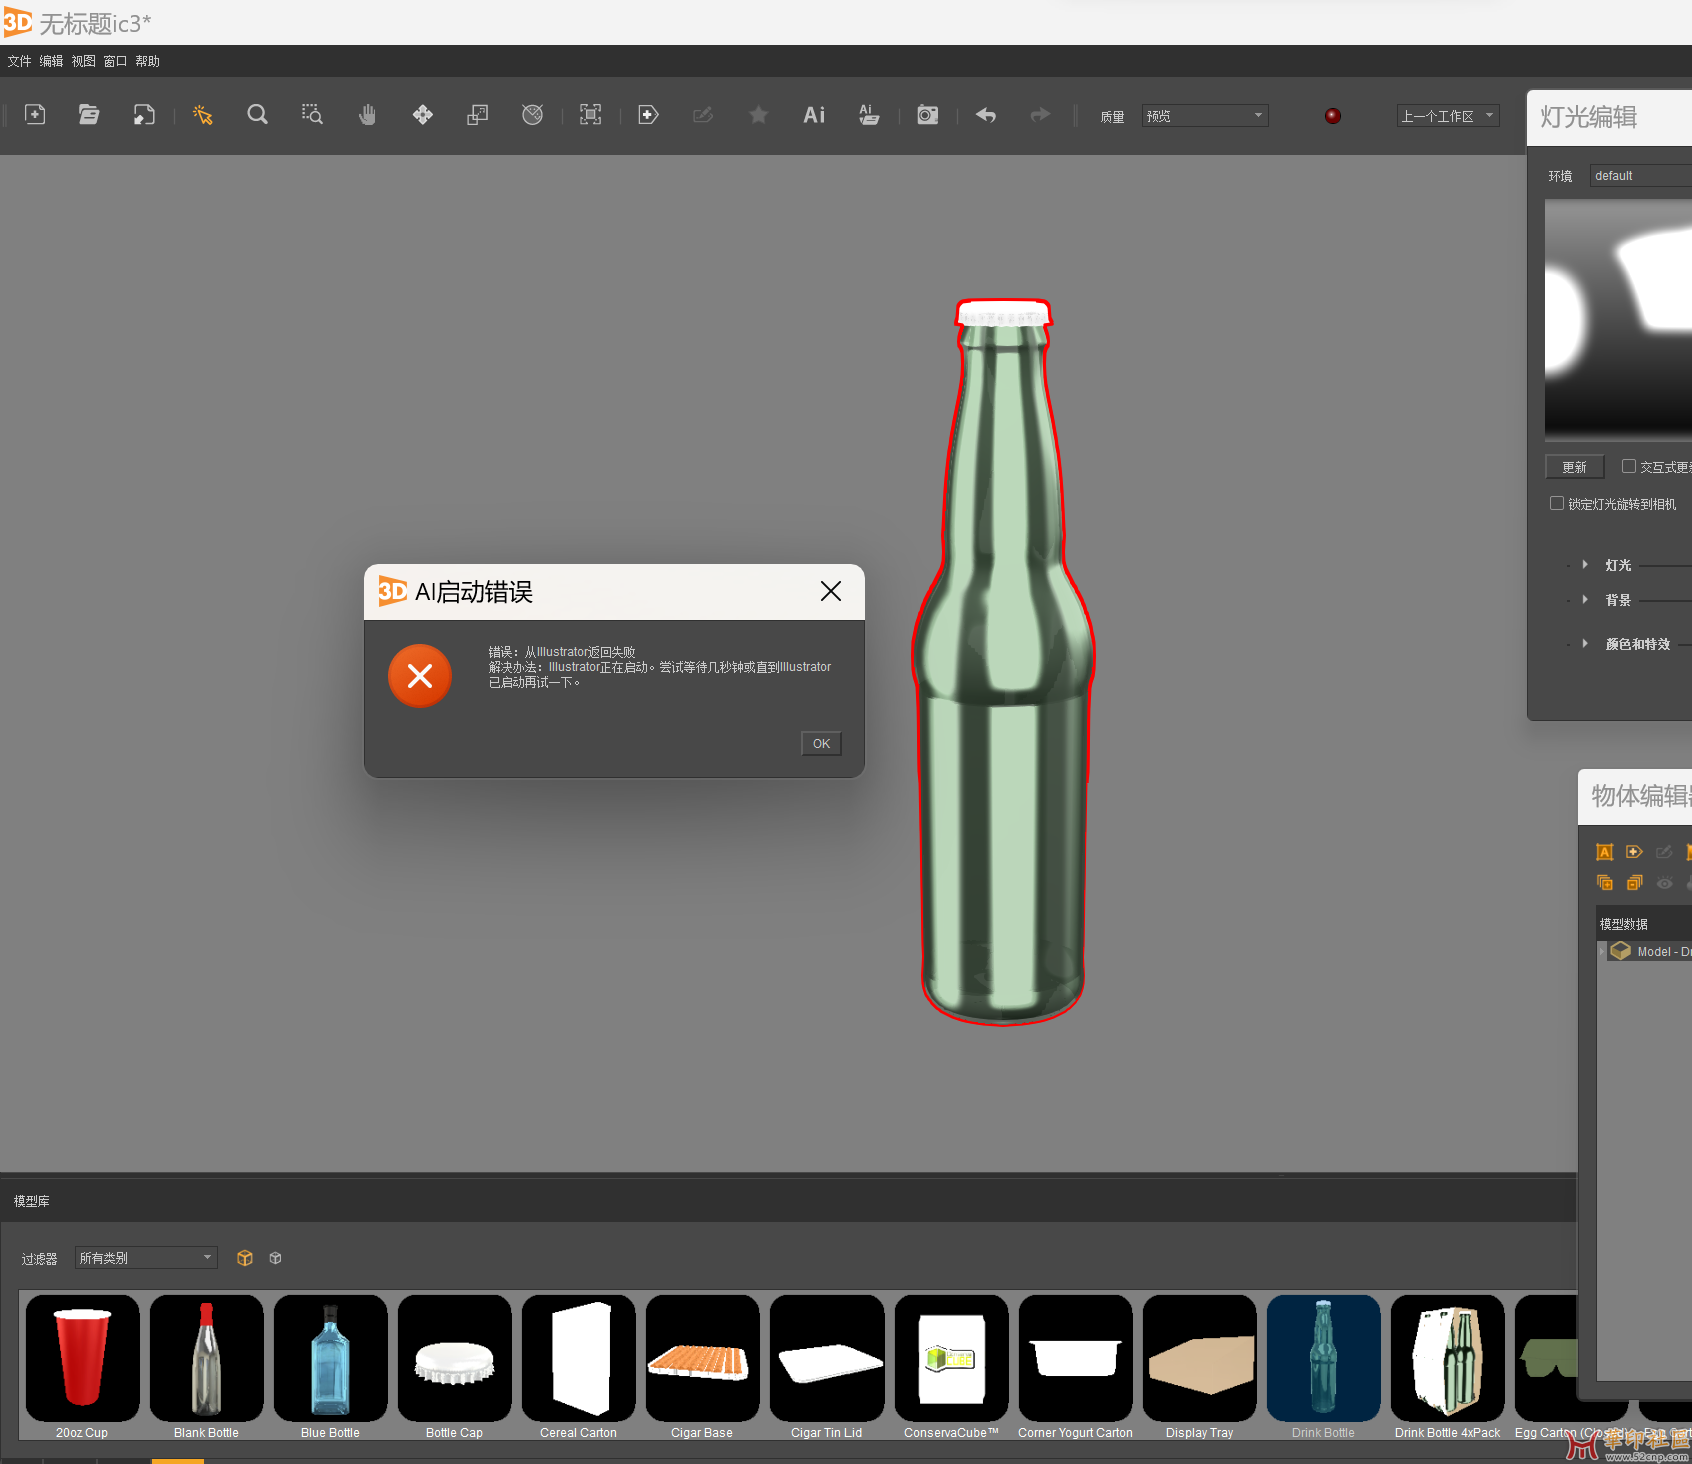
Task: Expand the 灯光 section
Action: 1585,565
